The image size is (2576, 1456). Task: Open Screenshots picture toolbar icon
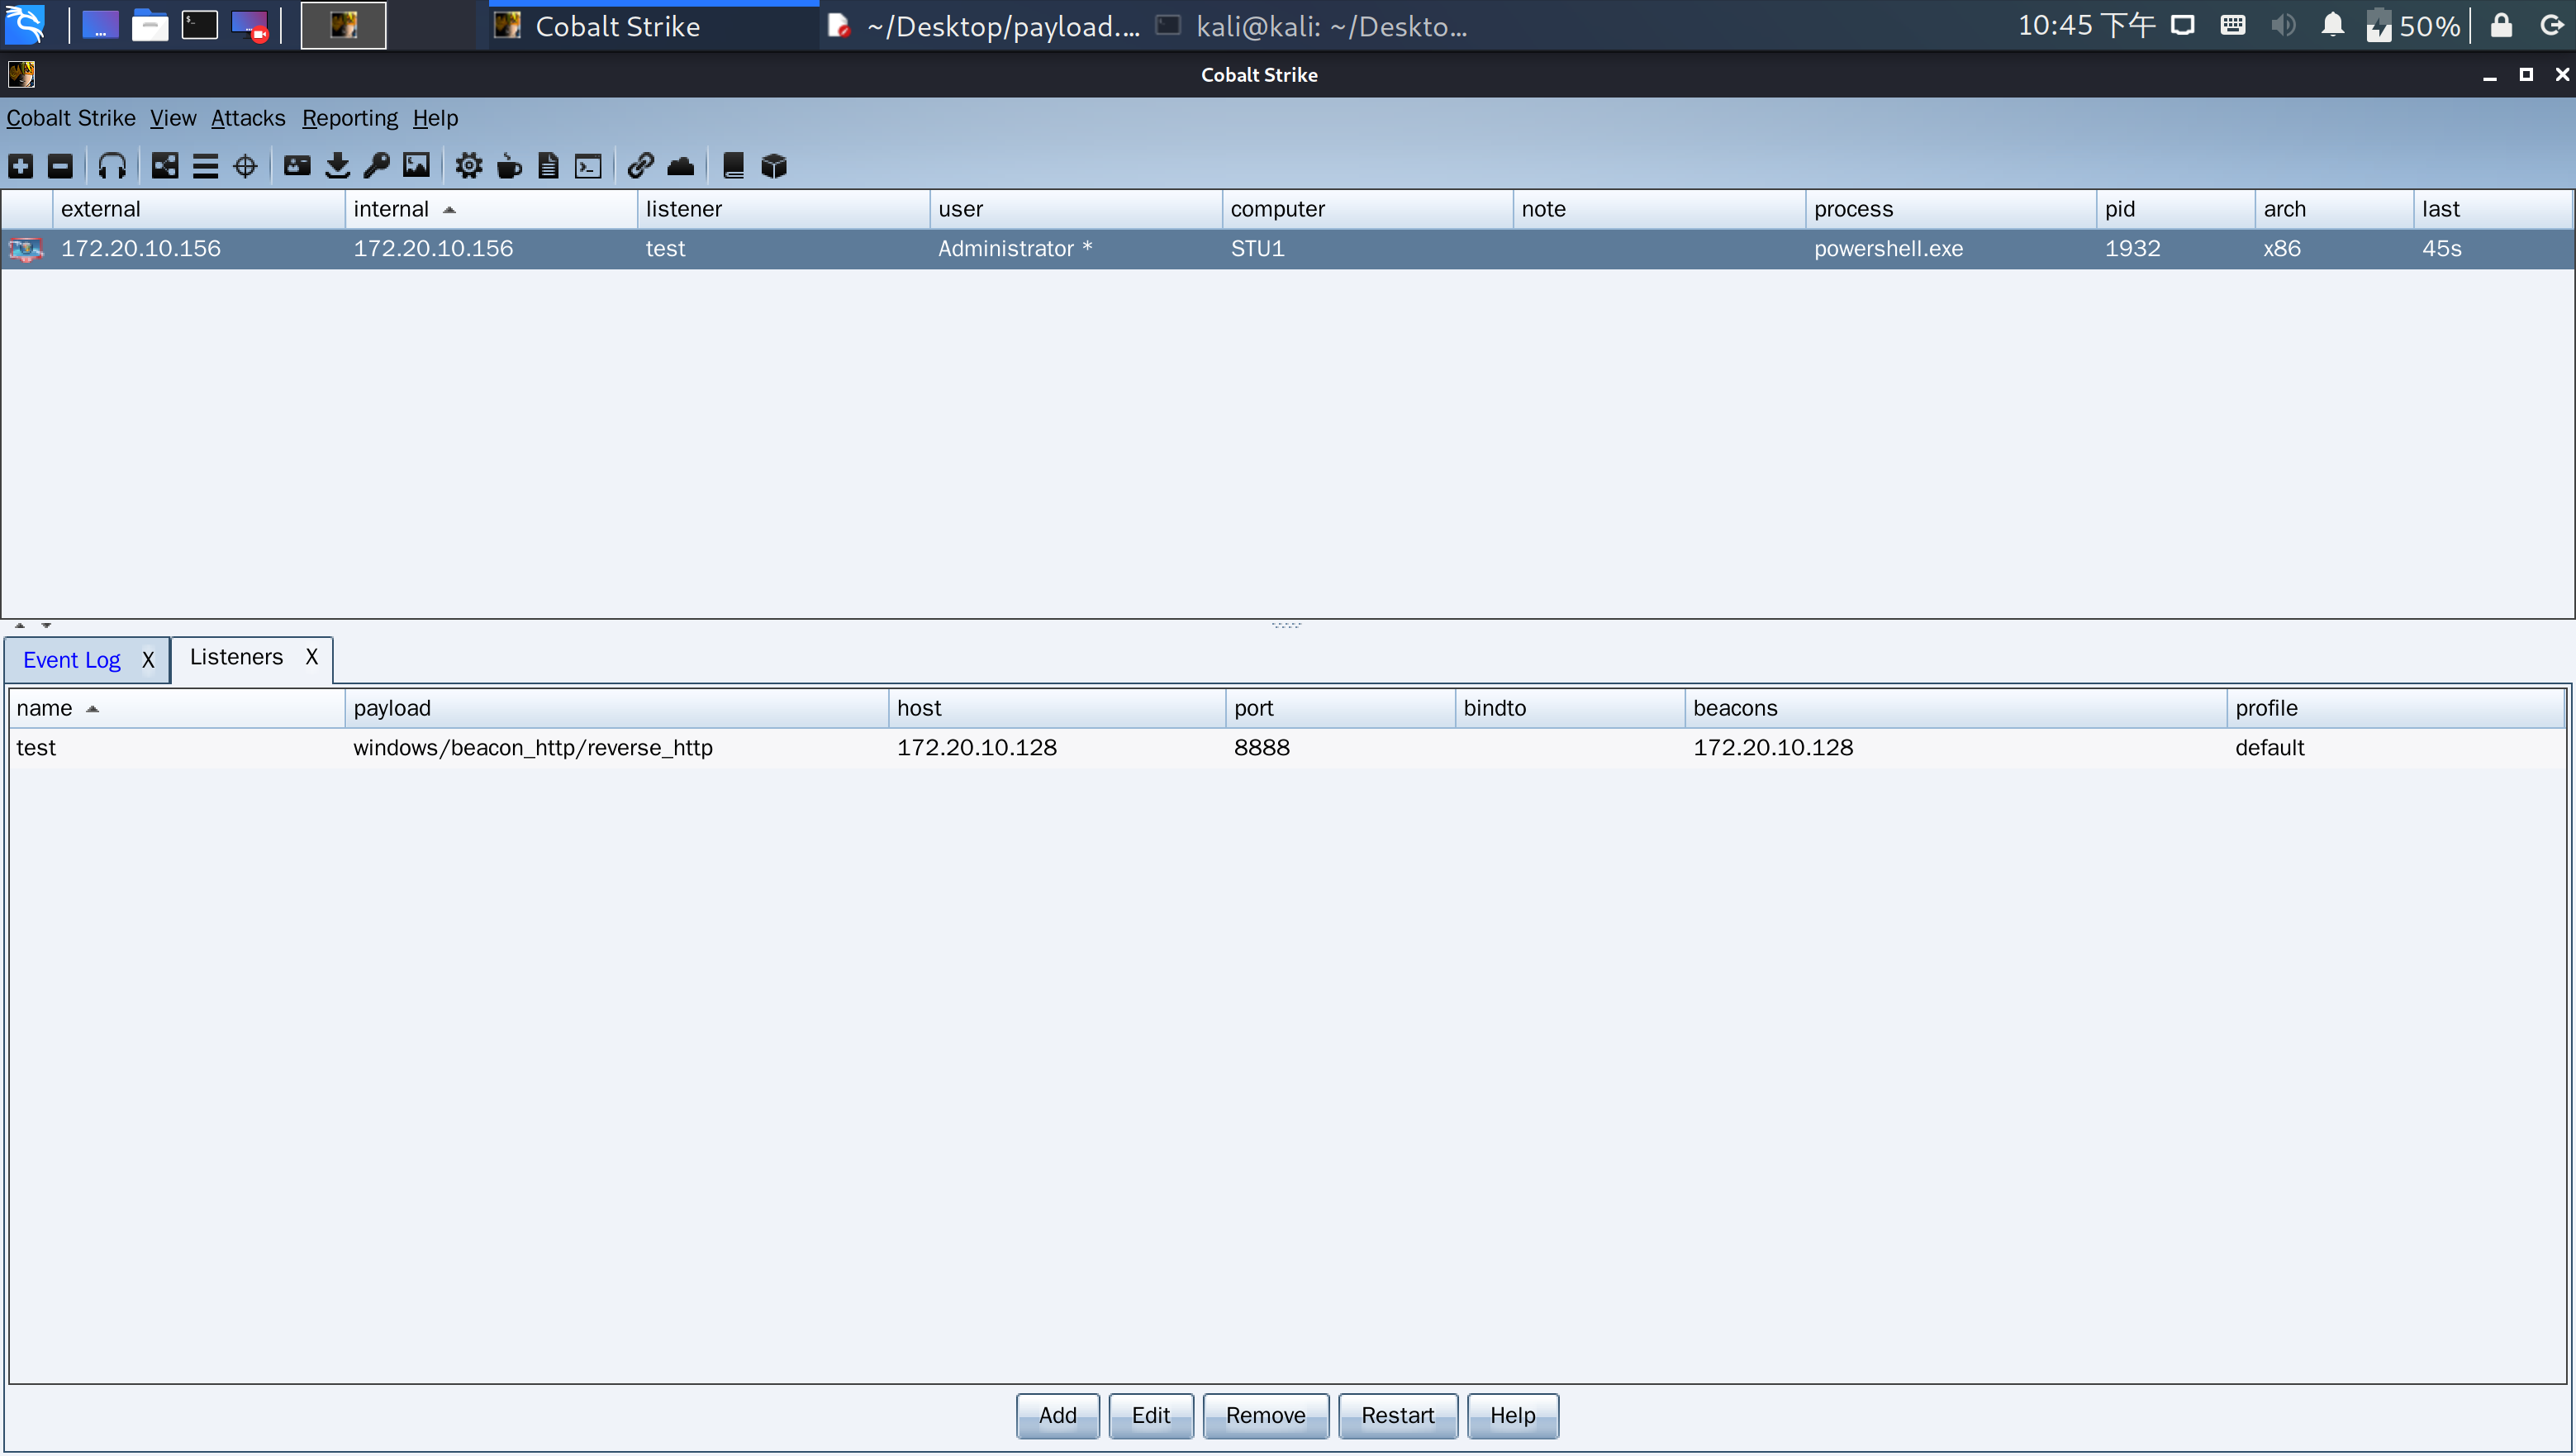tap(416, 166)
